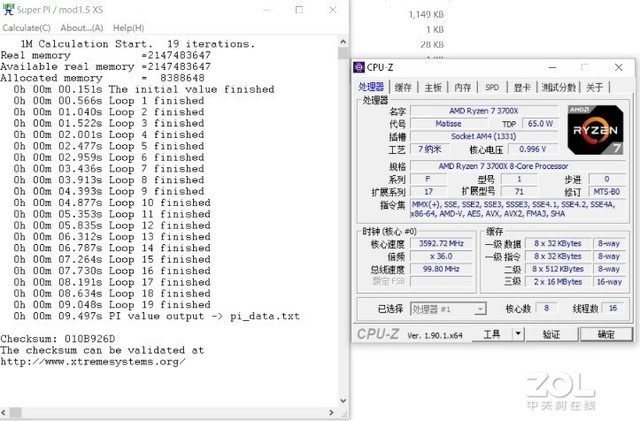
Task: Click the Loop 1 finished line
Action: pyautogui.click(x=109, y=100)
